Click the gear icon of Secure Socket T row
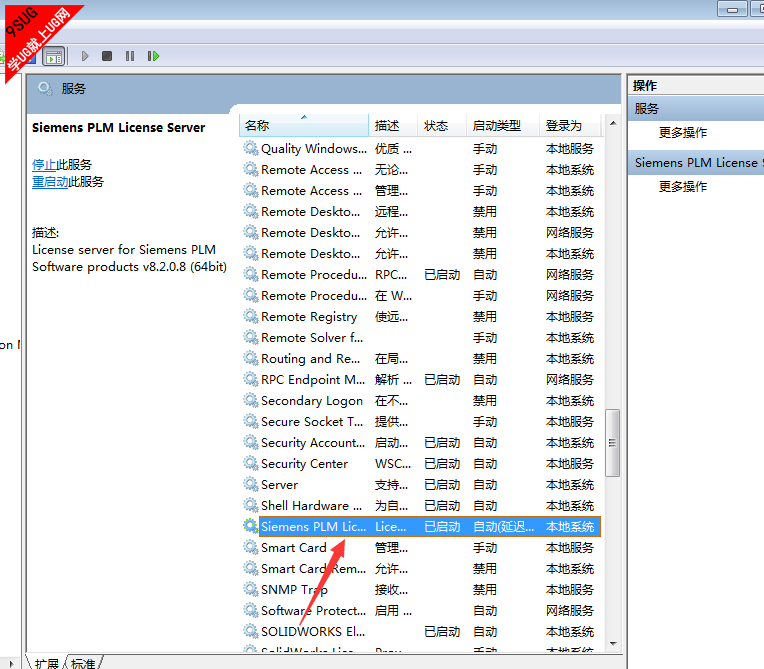Screen dimensions: 764x669 pyautogui.click(x=250, y=421)
